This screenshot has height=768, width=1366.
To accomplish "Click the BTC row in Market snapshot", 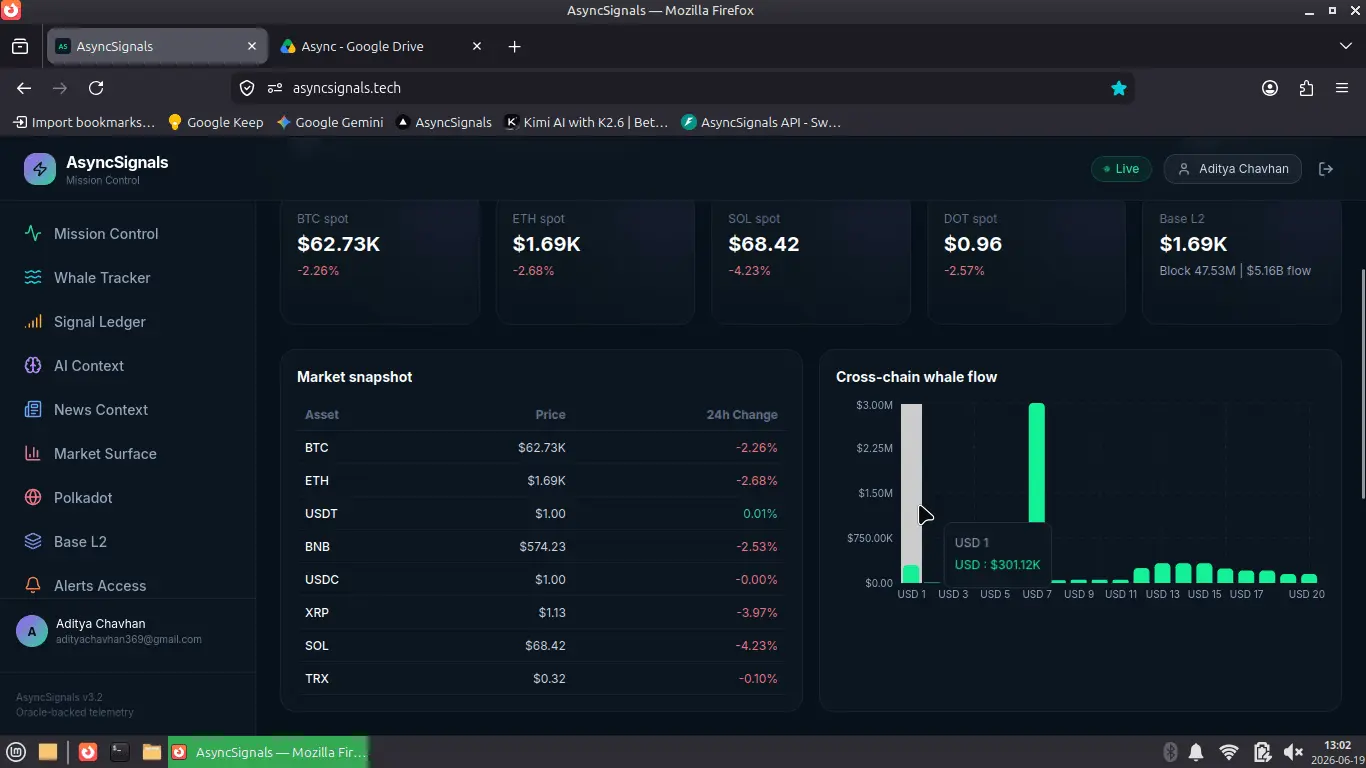I will pos(541,448).
